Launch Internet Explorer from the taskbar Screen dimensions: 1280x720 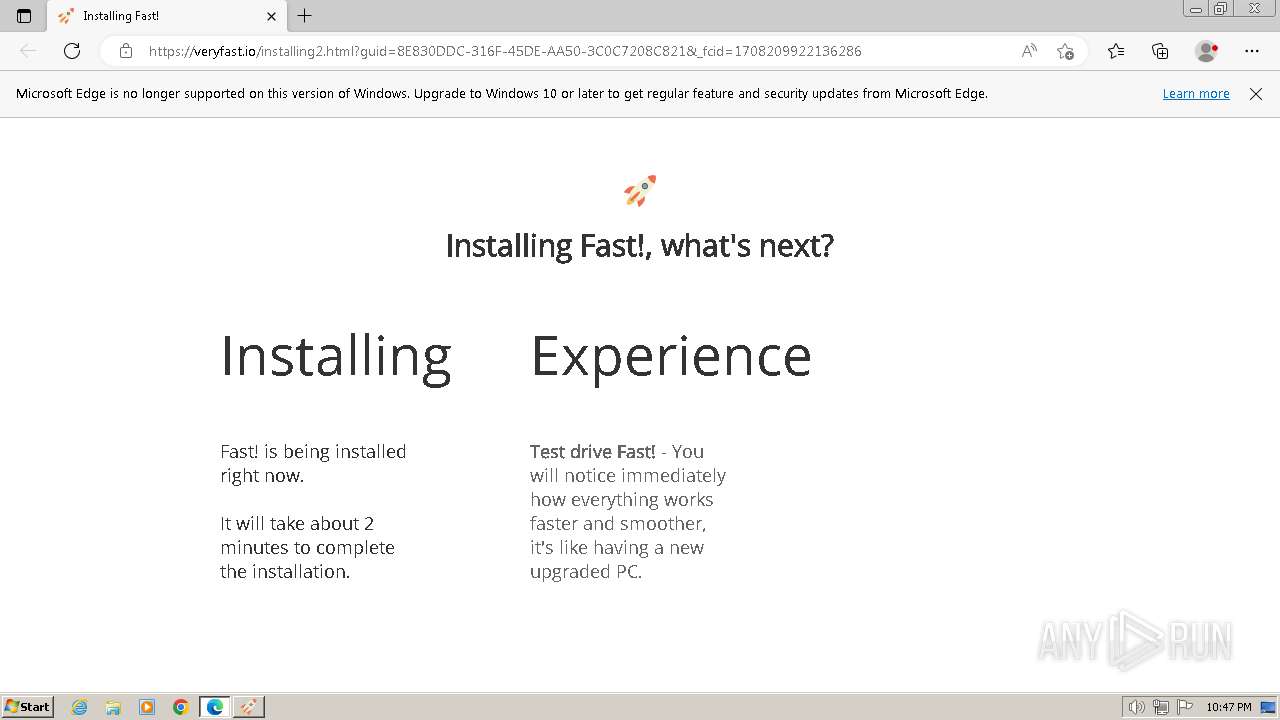click(x=80, y=707)
